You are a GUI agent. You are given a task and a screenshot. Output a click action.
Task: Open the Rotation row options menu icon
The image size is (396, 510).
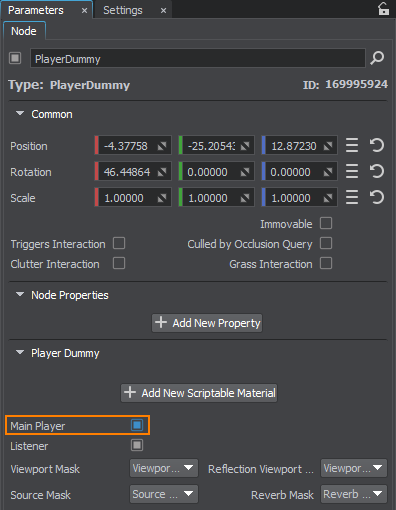pos(352,171)
